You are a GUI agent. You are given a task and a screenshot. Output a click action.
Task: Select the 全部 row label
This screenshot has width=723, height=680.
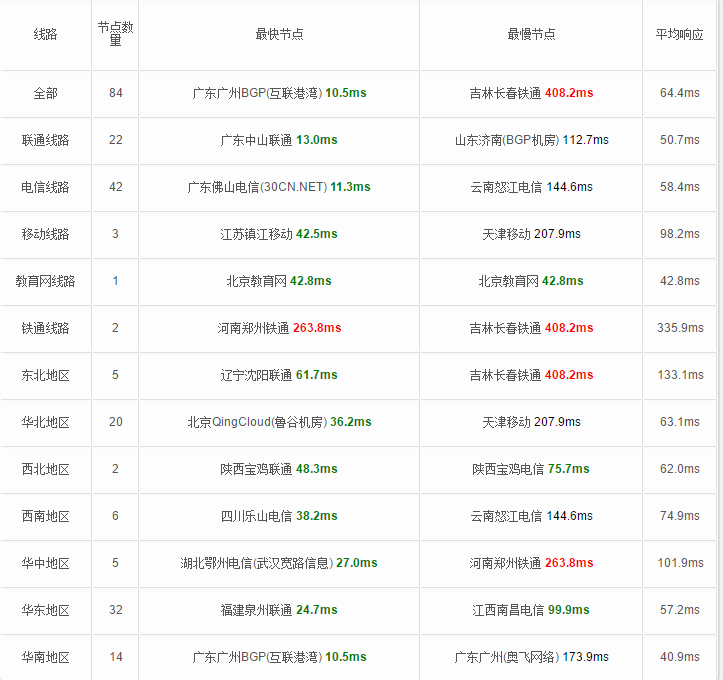45,93
